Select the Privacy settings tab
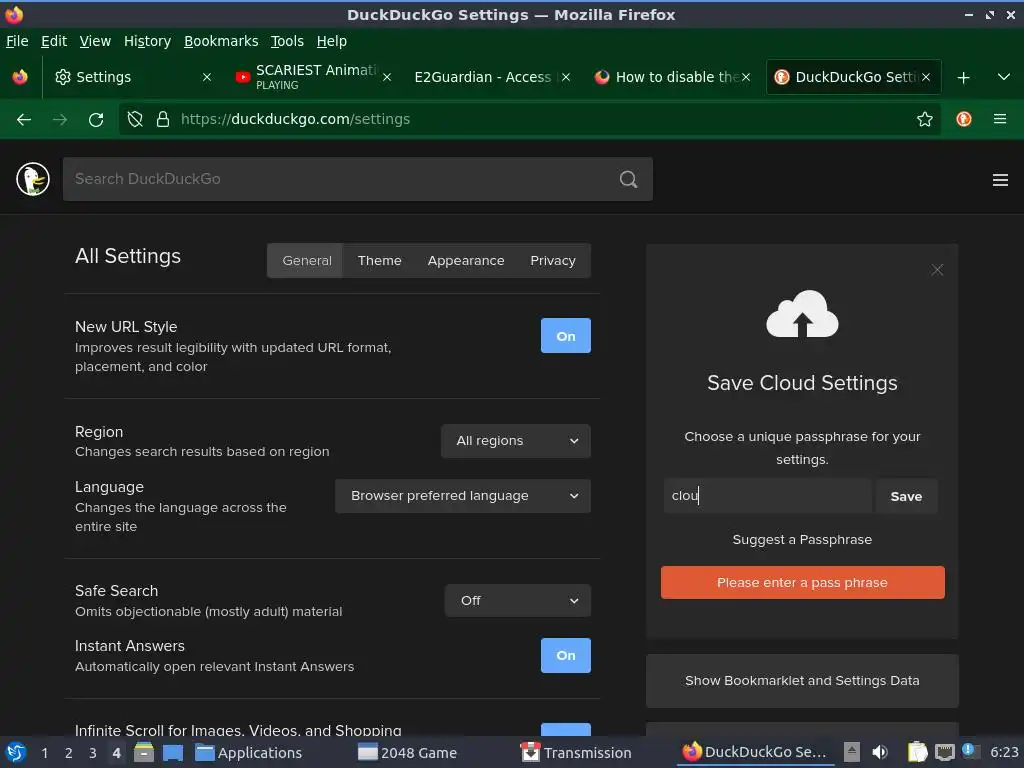Image resolution: width=1024 pixels, height=768 pixels. (x=552, y=261)
